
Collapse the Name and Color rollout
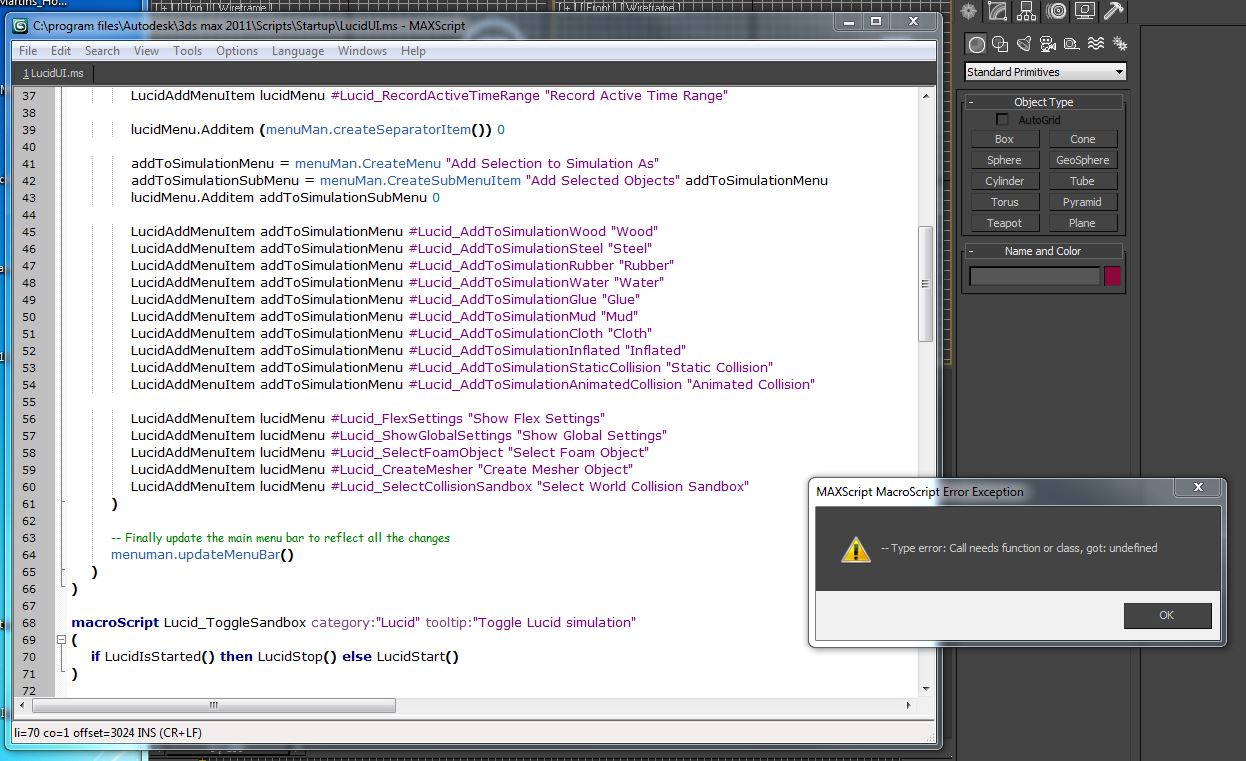(1043, 251)
